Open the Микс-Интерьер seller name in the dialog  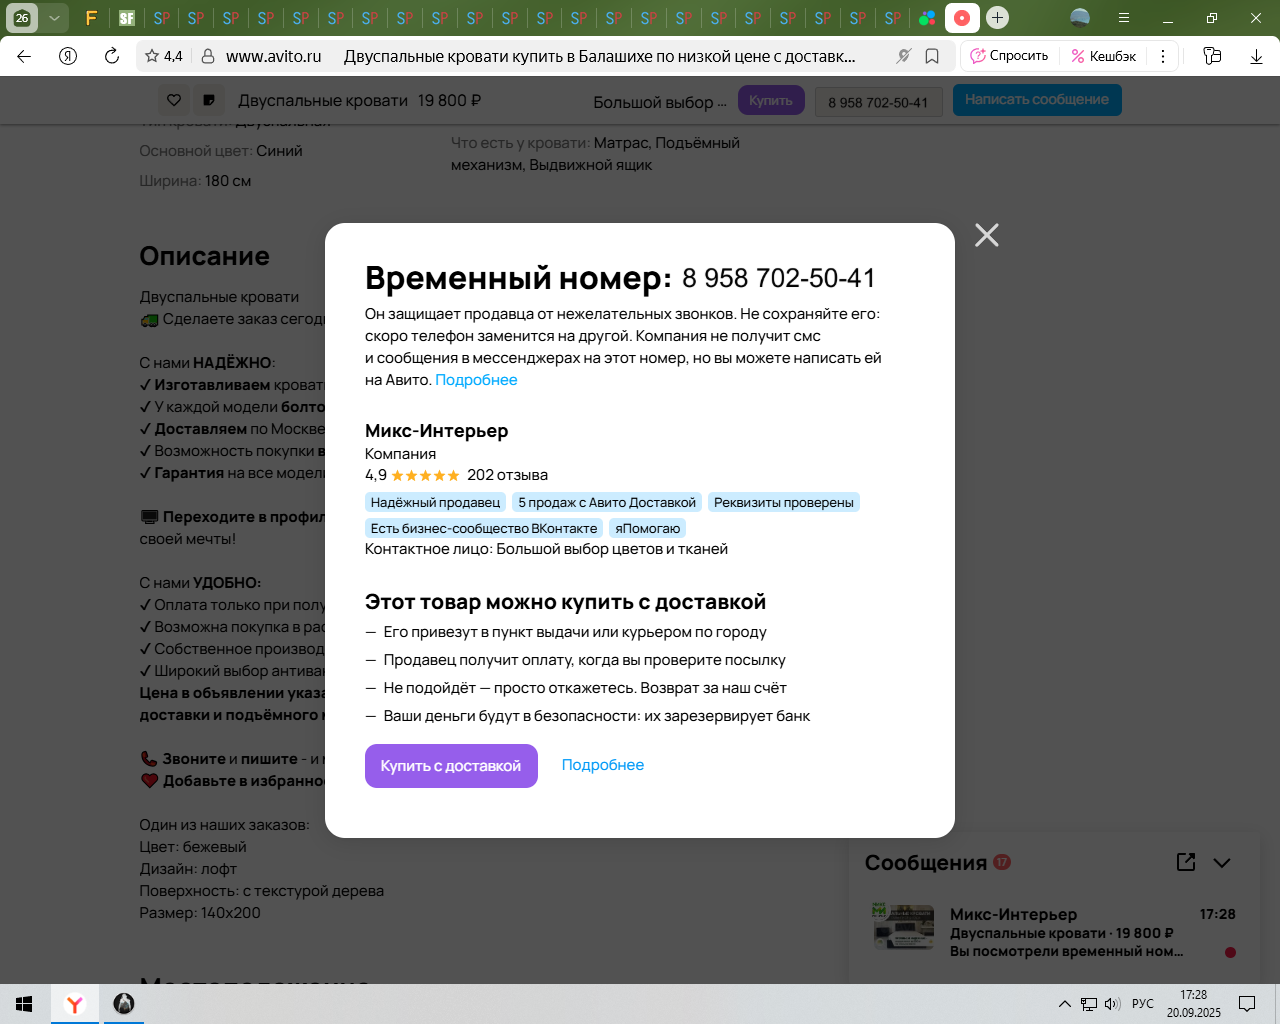click(x=437, y=431)
